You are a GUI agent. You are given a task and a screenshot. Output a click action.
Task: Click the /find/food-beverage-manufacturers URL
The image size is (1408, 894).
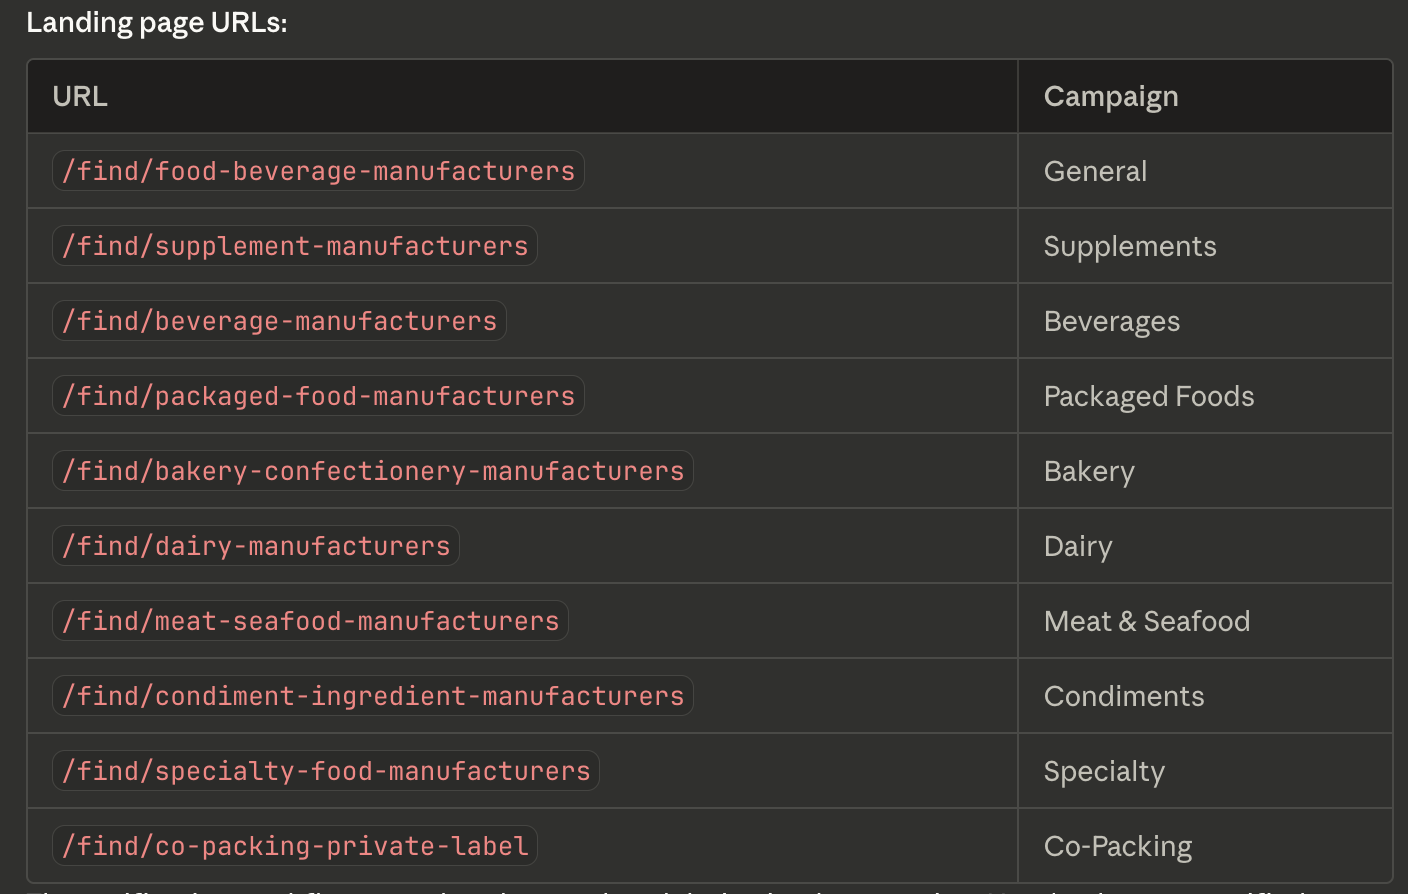tap(318, 171)
